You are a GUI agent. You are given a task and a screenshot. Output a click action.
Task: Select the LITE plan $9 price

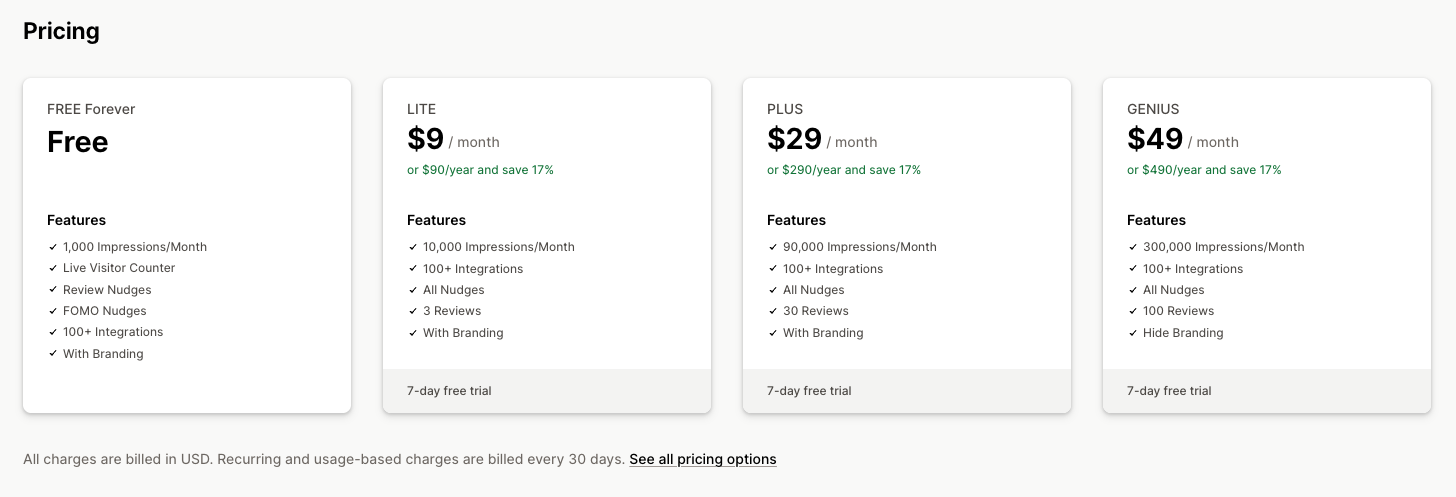pos(426,140)
